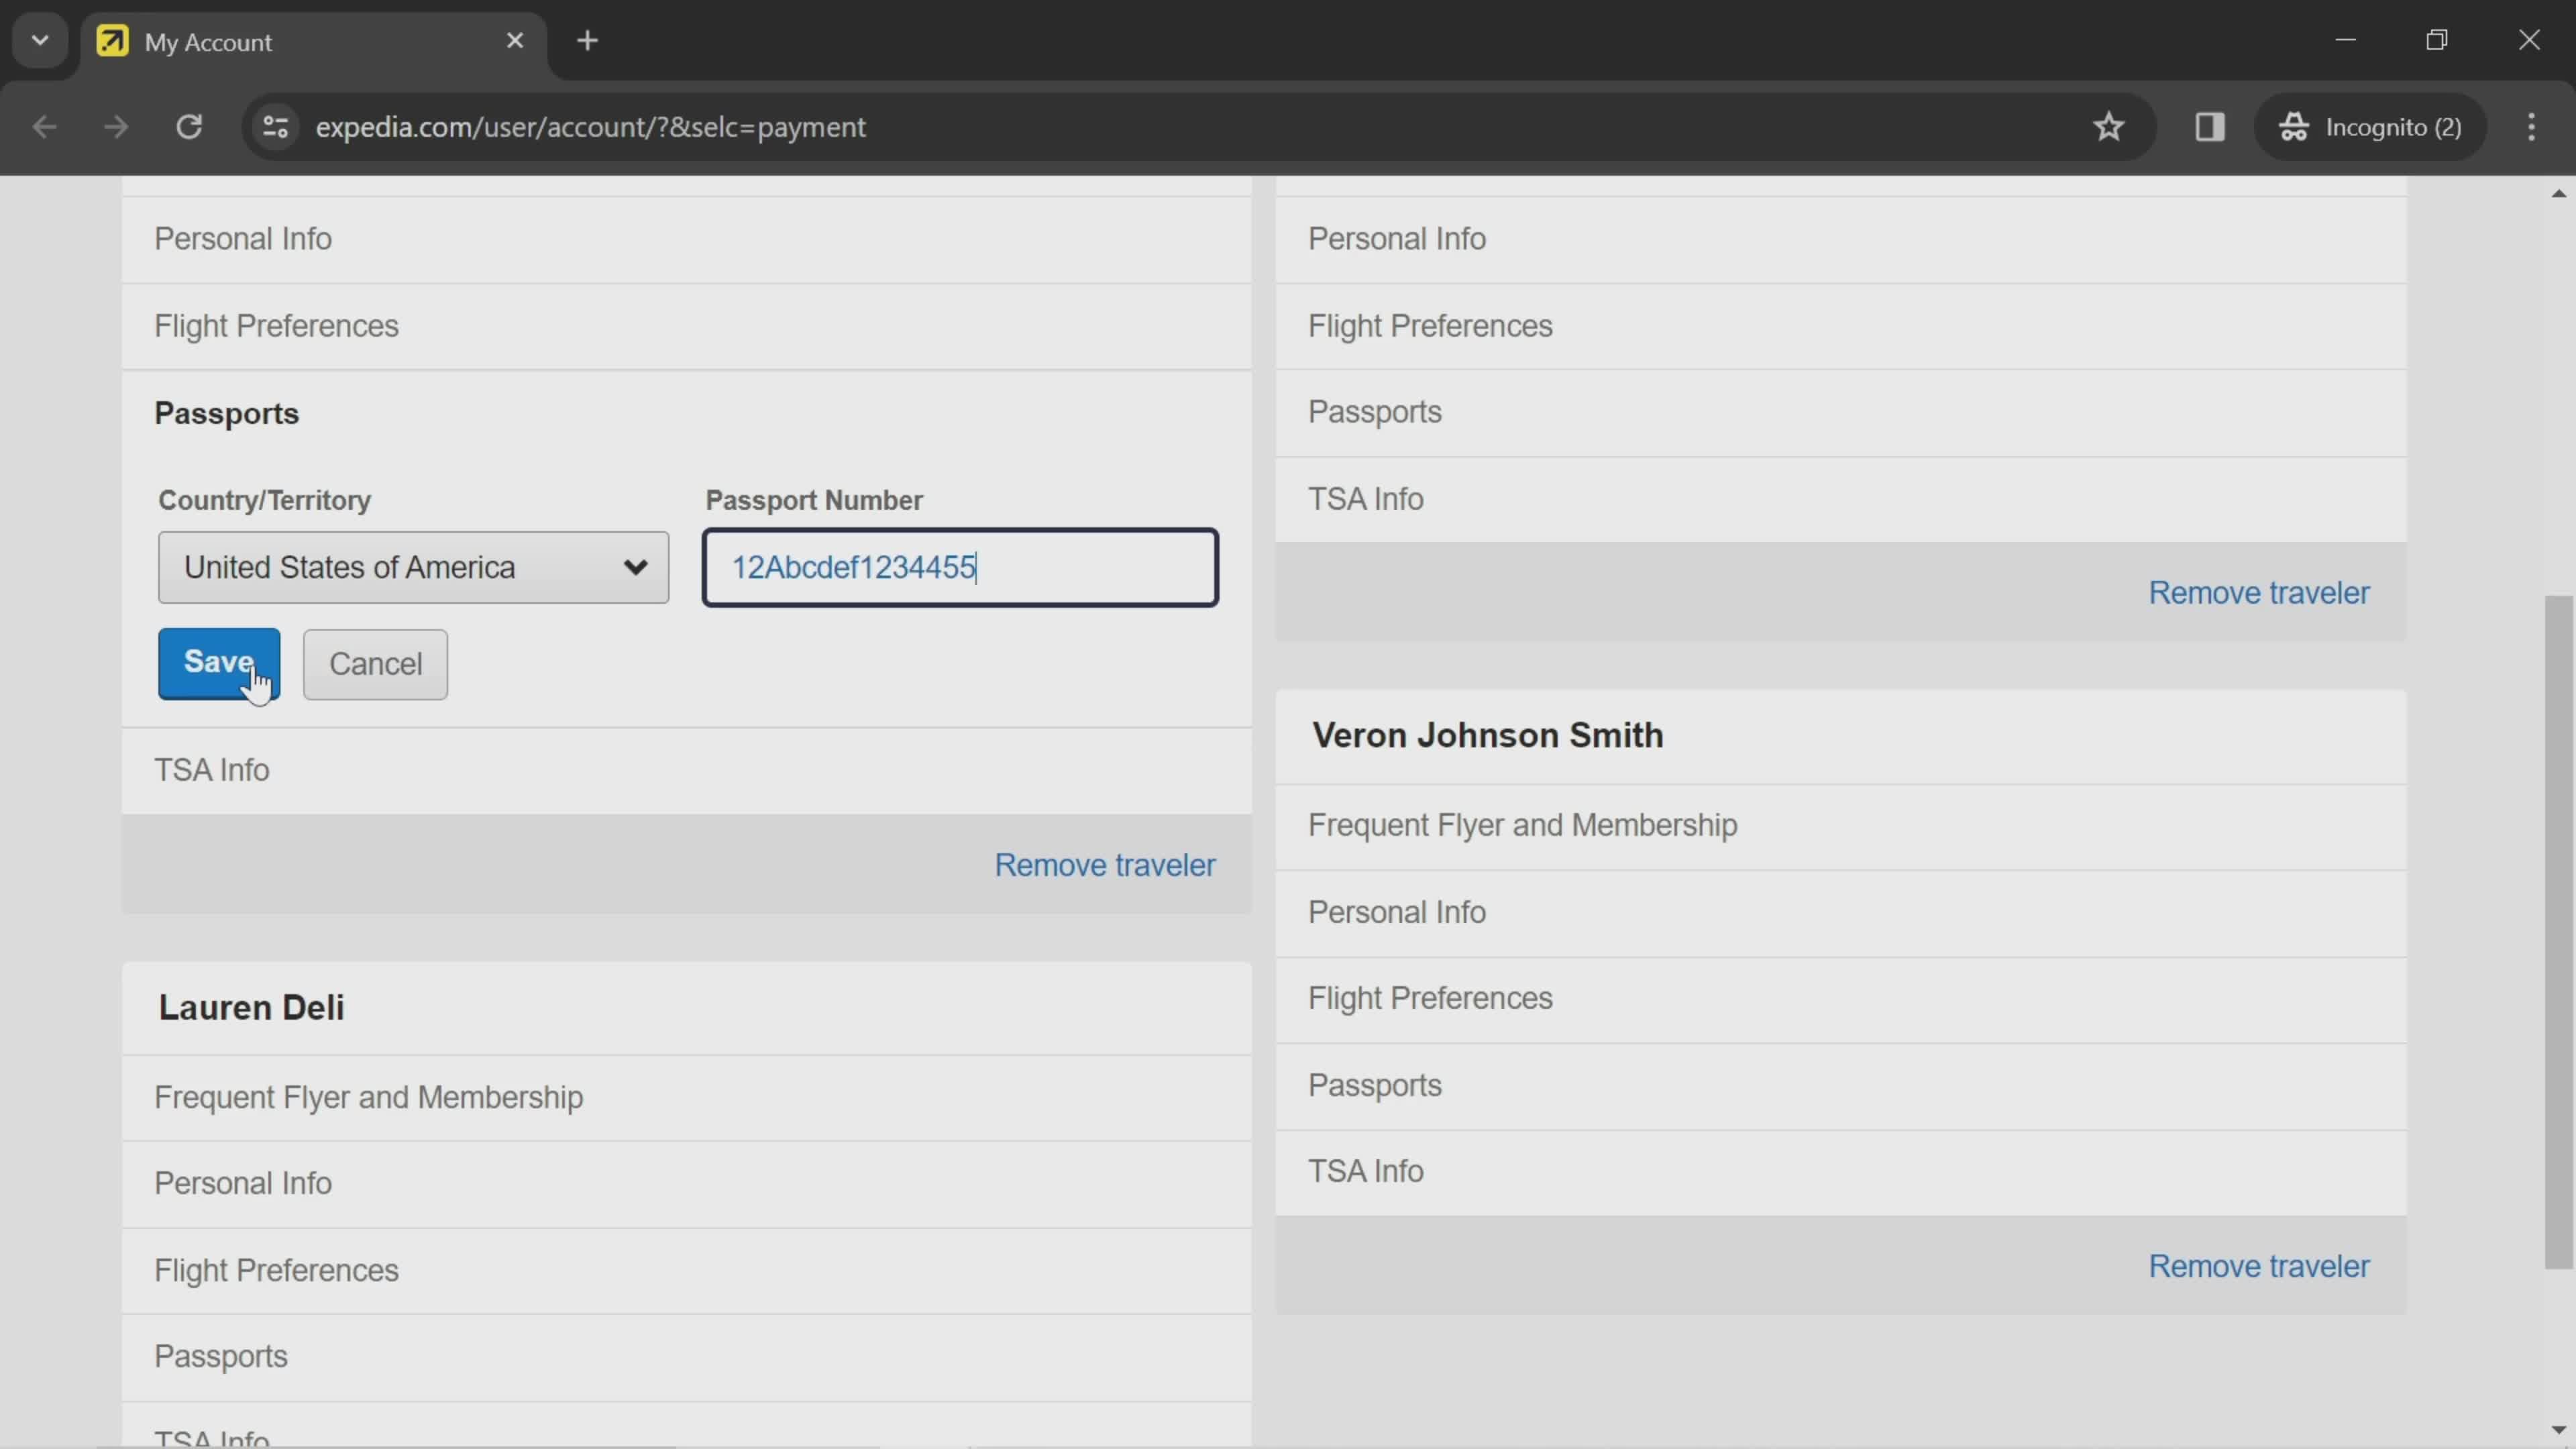
Task: Click the tab list dropdown arrow
Action: pos(39,39)
